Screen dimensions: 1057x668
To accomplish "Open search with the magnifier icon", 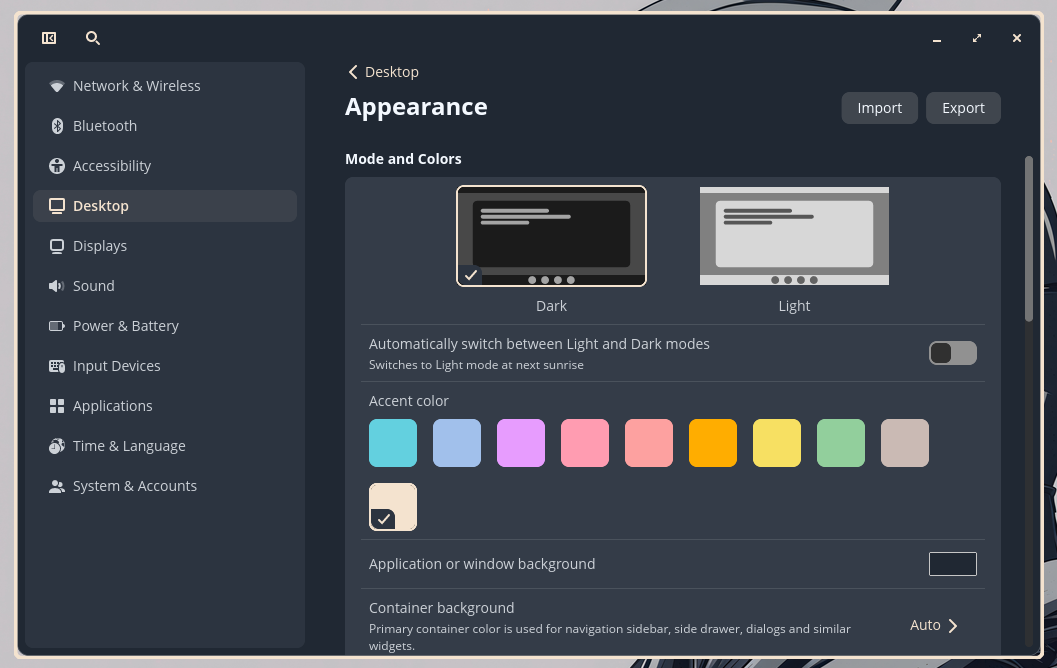I will tap(93, 38).
